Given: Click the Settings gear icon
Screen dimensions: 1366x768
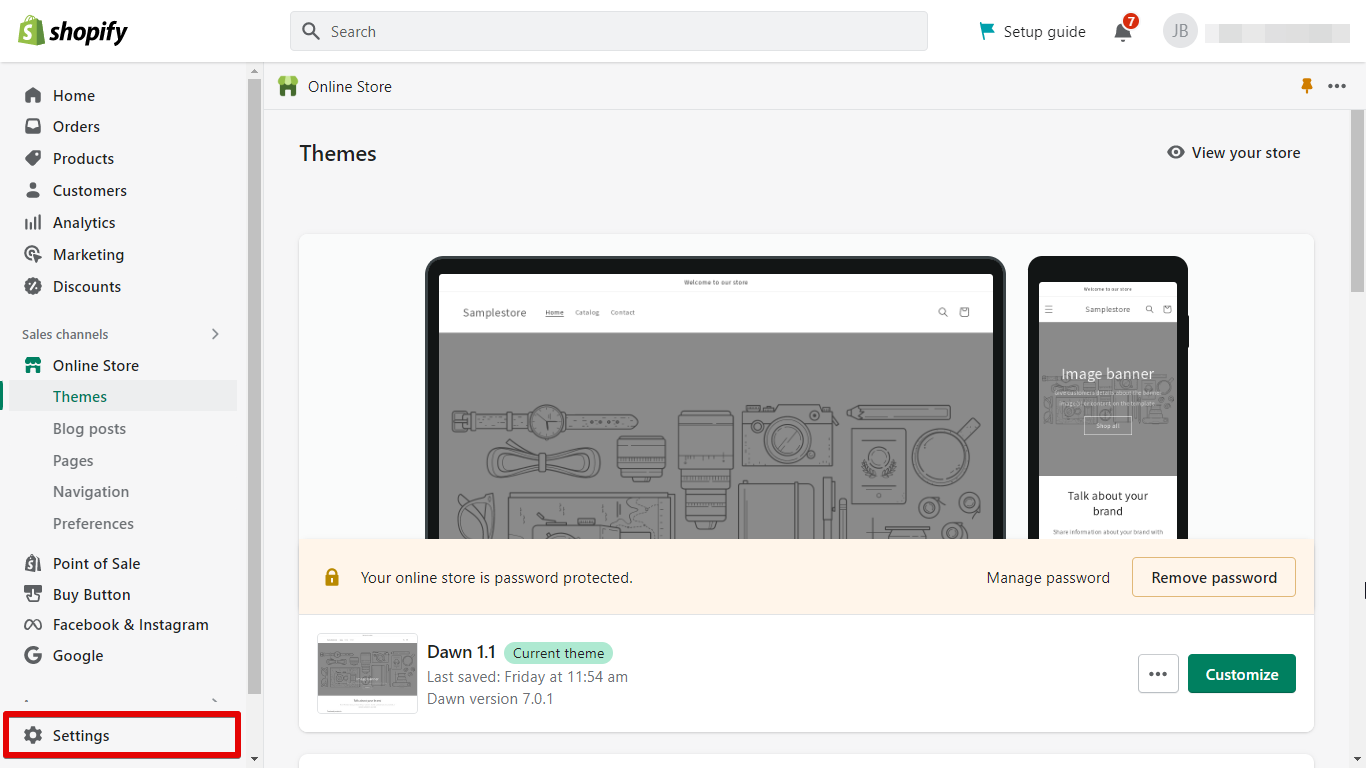Looking at the screenshot, I should (33, 735).
